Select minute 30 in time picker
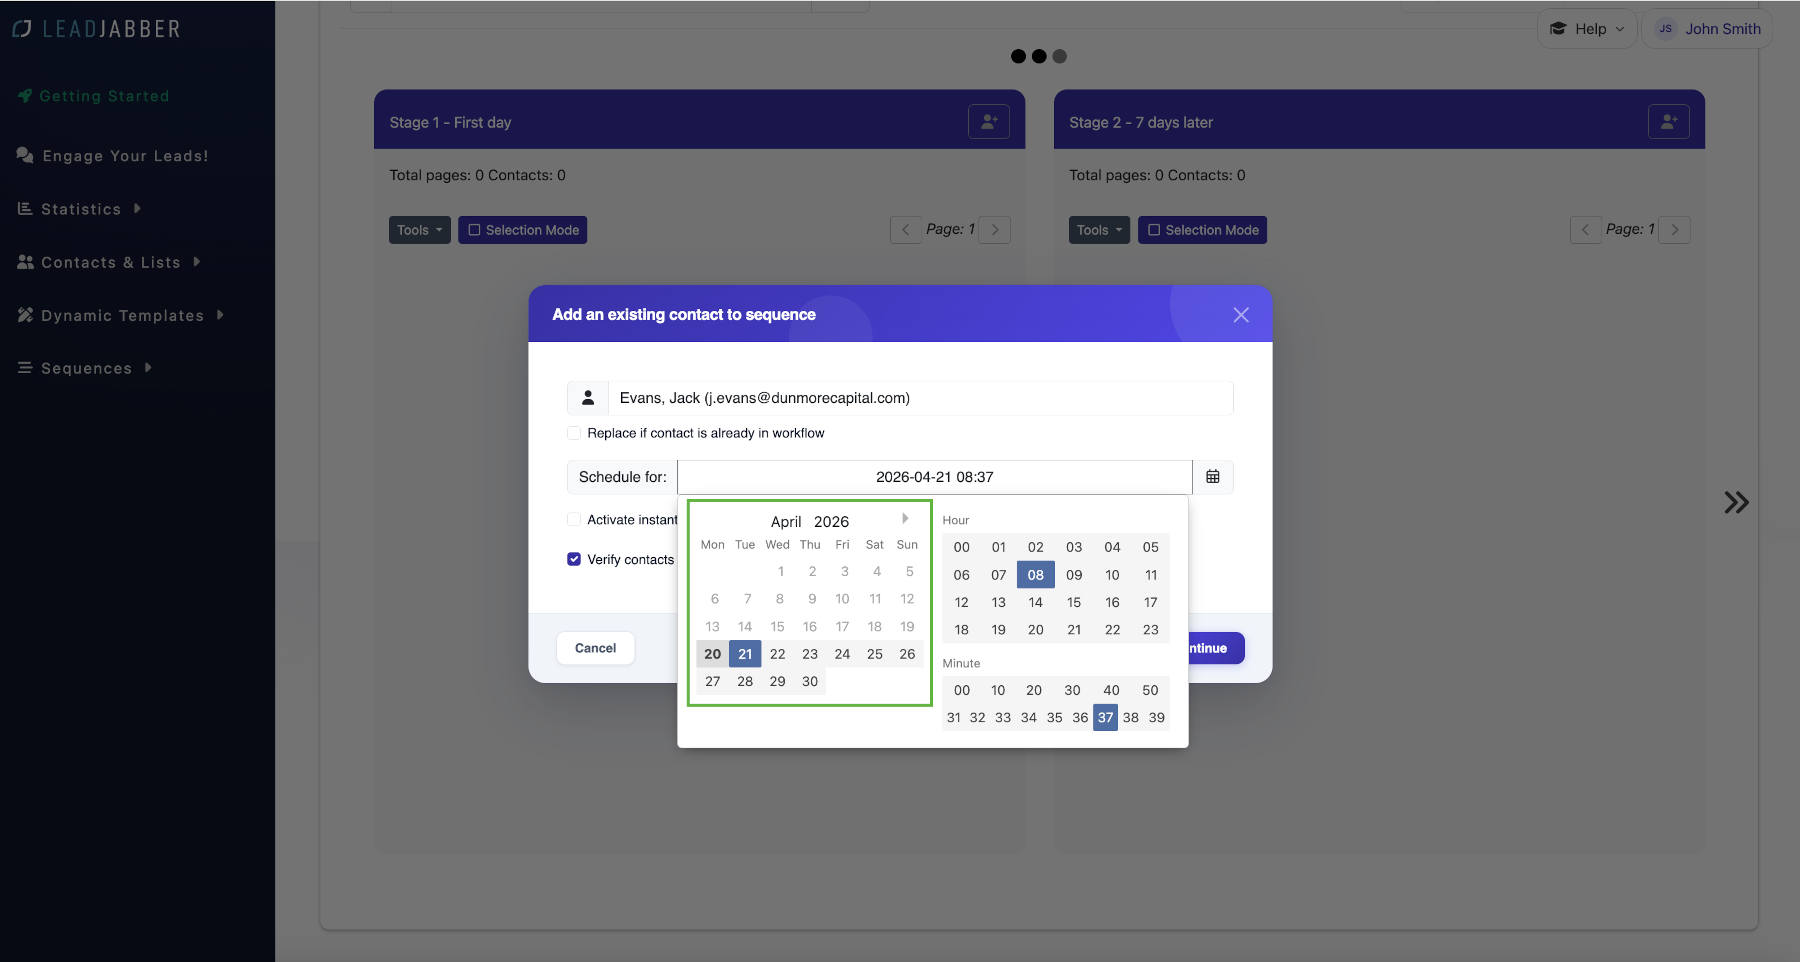The width and height of the screenshot is (1800, 962). tap(1072, 690)
